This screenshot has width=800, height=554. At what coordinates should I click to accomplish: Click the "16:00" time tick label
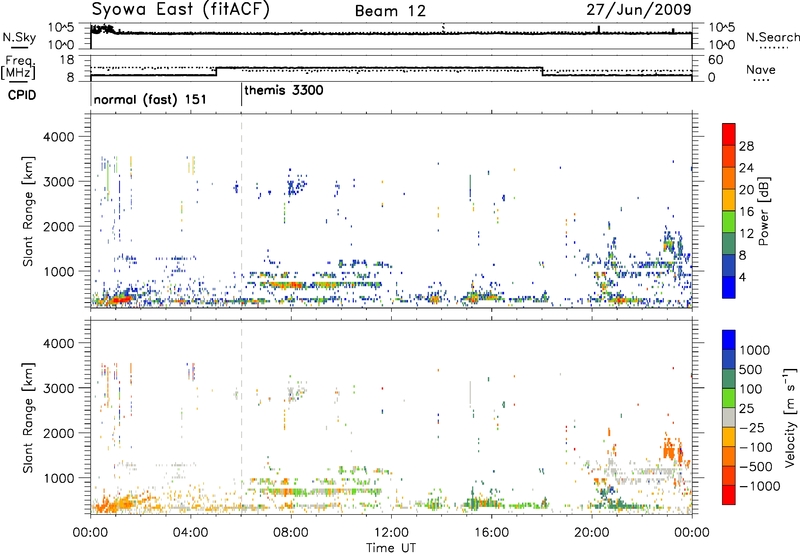pyautogui.click(x=491, y=533)
